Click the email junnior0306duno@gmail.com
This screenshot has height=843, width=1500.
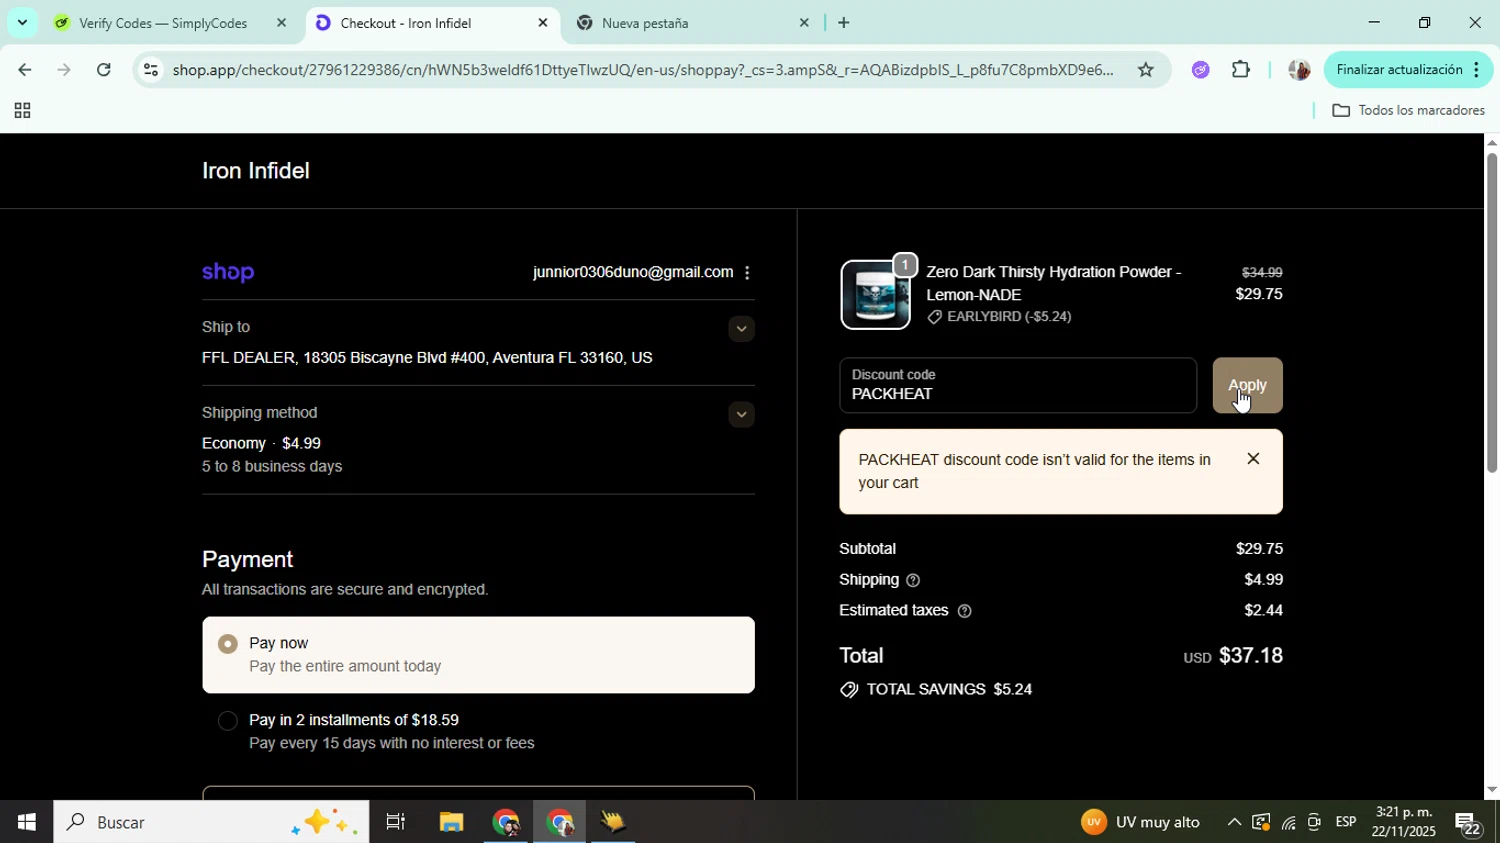633,273
